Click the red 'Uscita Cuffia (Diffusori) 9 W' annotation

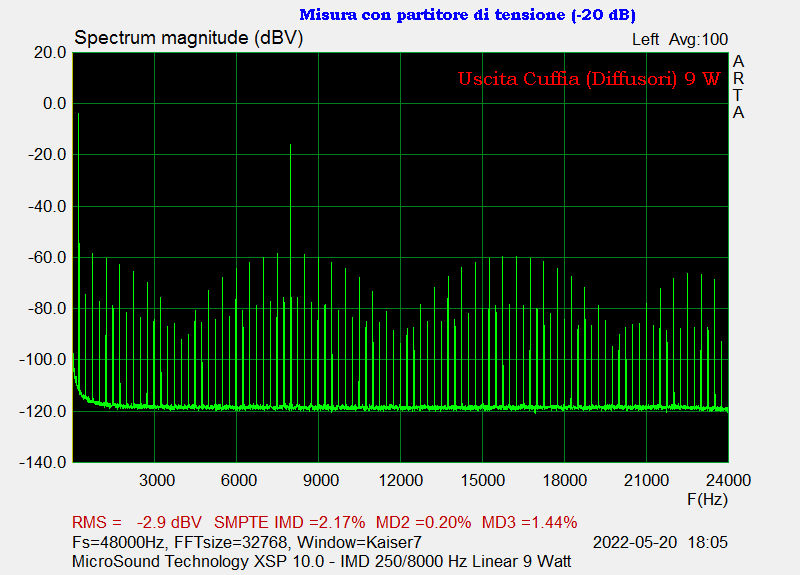[x=589, y=79]
